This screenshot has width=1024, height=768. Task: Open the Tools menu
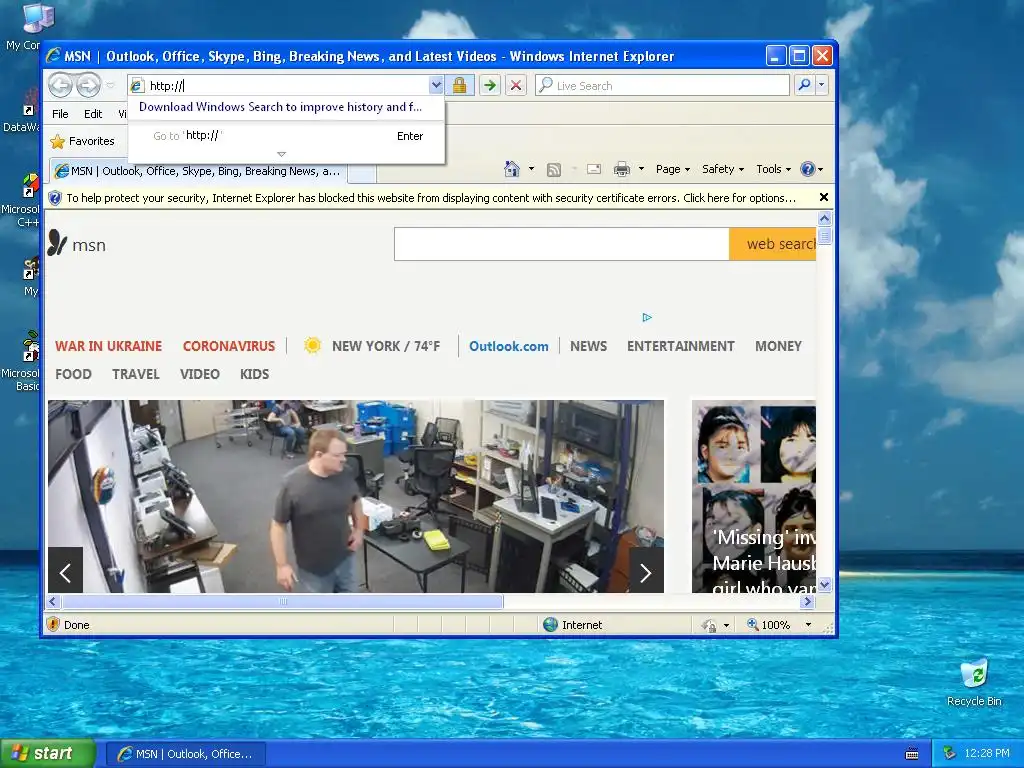pyautogui.click(x=773, y=169)
